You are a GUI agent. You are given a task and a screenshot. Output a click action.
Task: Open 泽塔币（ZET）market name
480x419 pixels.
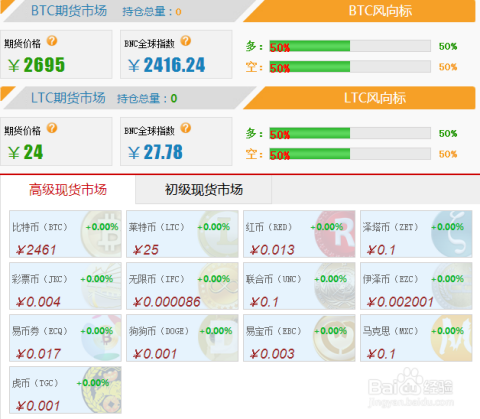(x=391, y=227)
